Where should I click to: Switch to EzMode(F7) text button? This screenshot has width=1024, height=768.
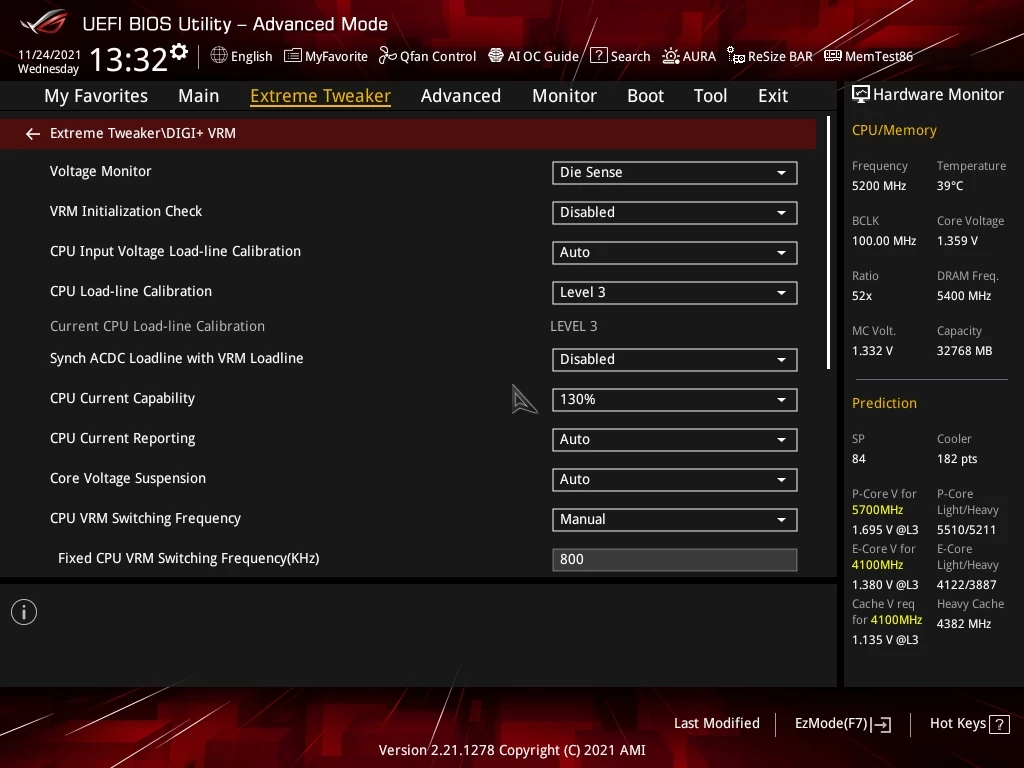point(831,723)
